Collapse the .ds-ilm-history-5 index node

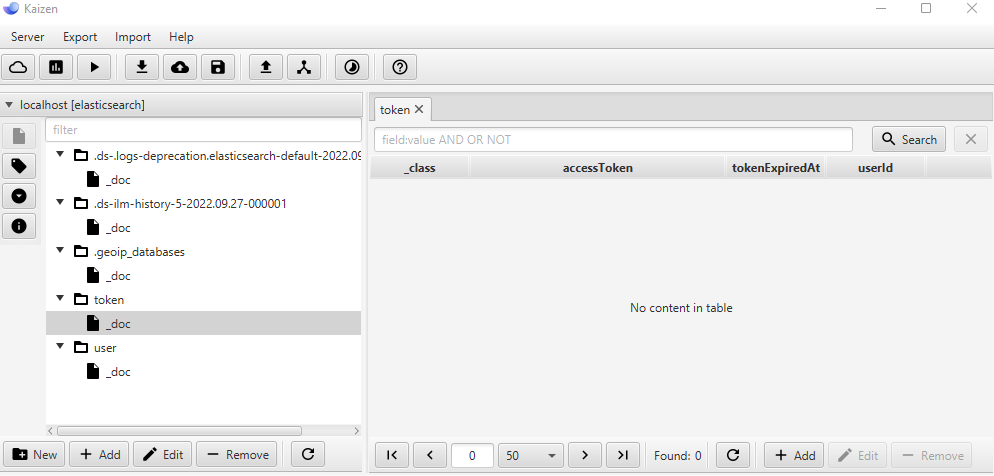pyautogui.click(x=60, y=203)
